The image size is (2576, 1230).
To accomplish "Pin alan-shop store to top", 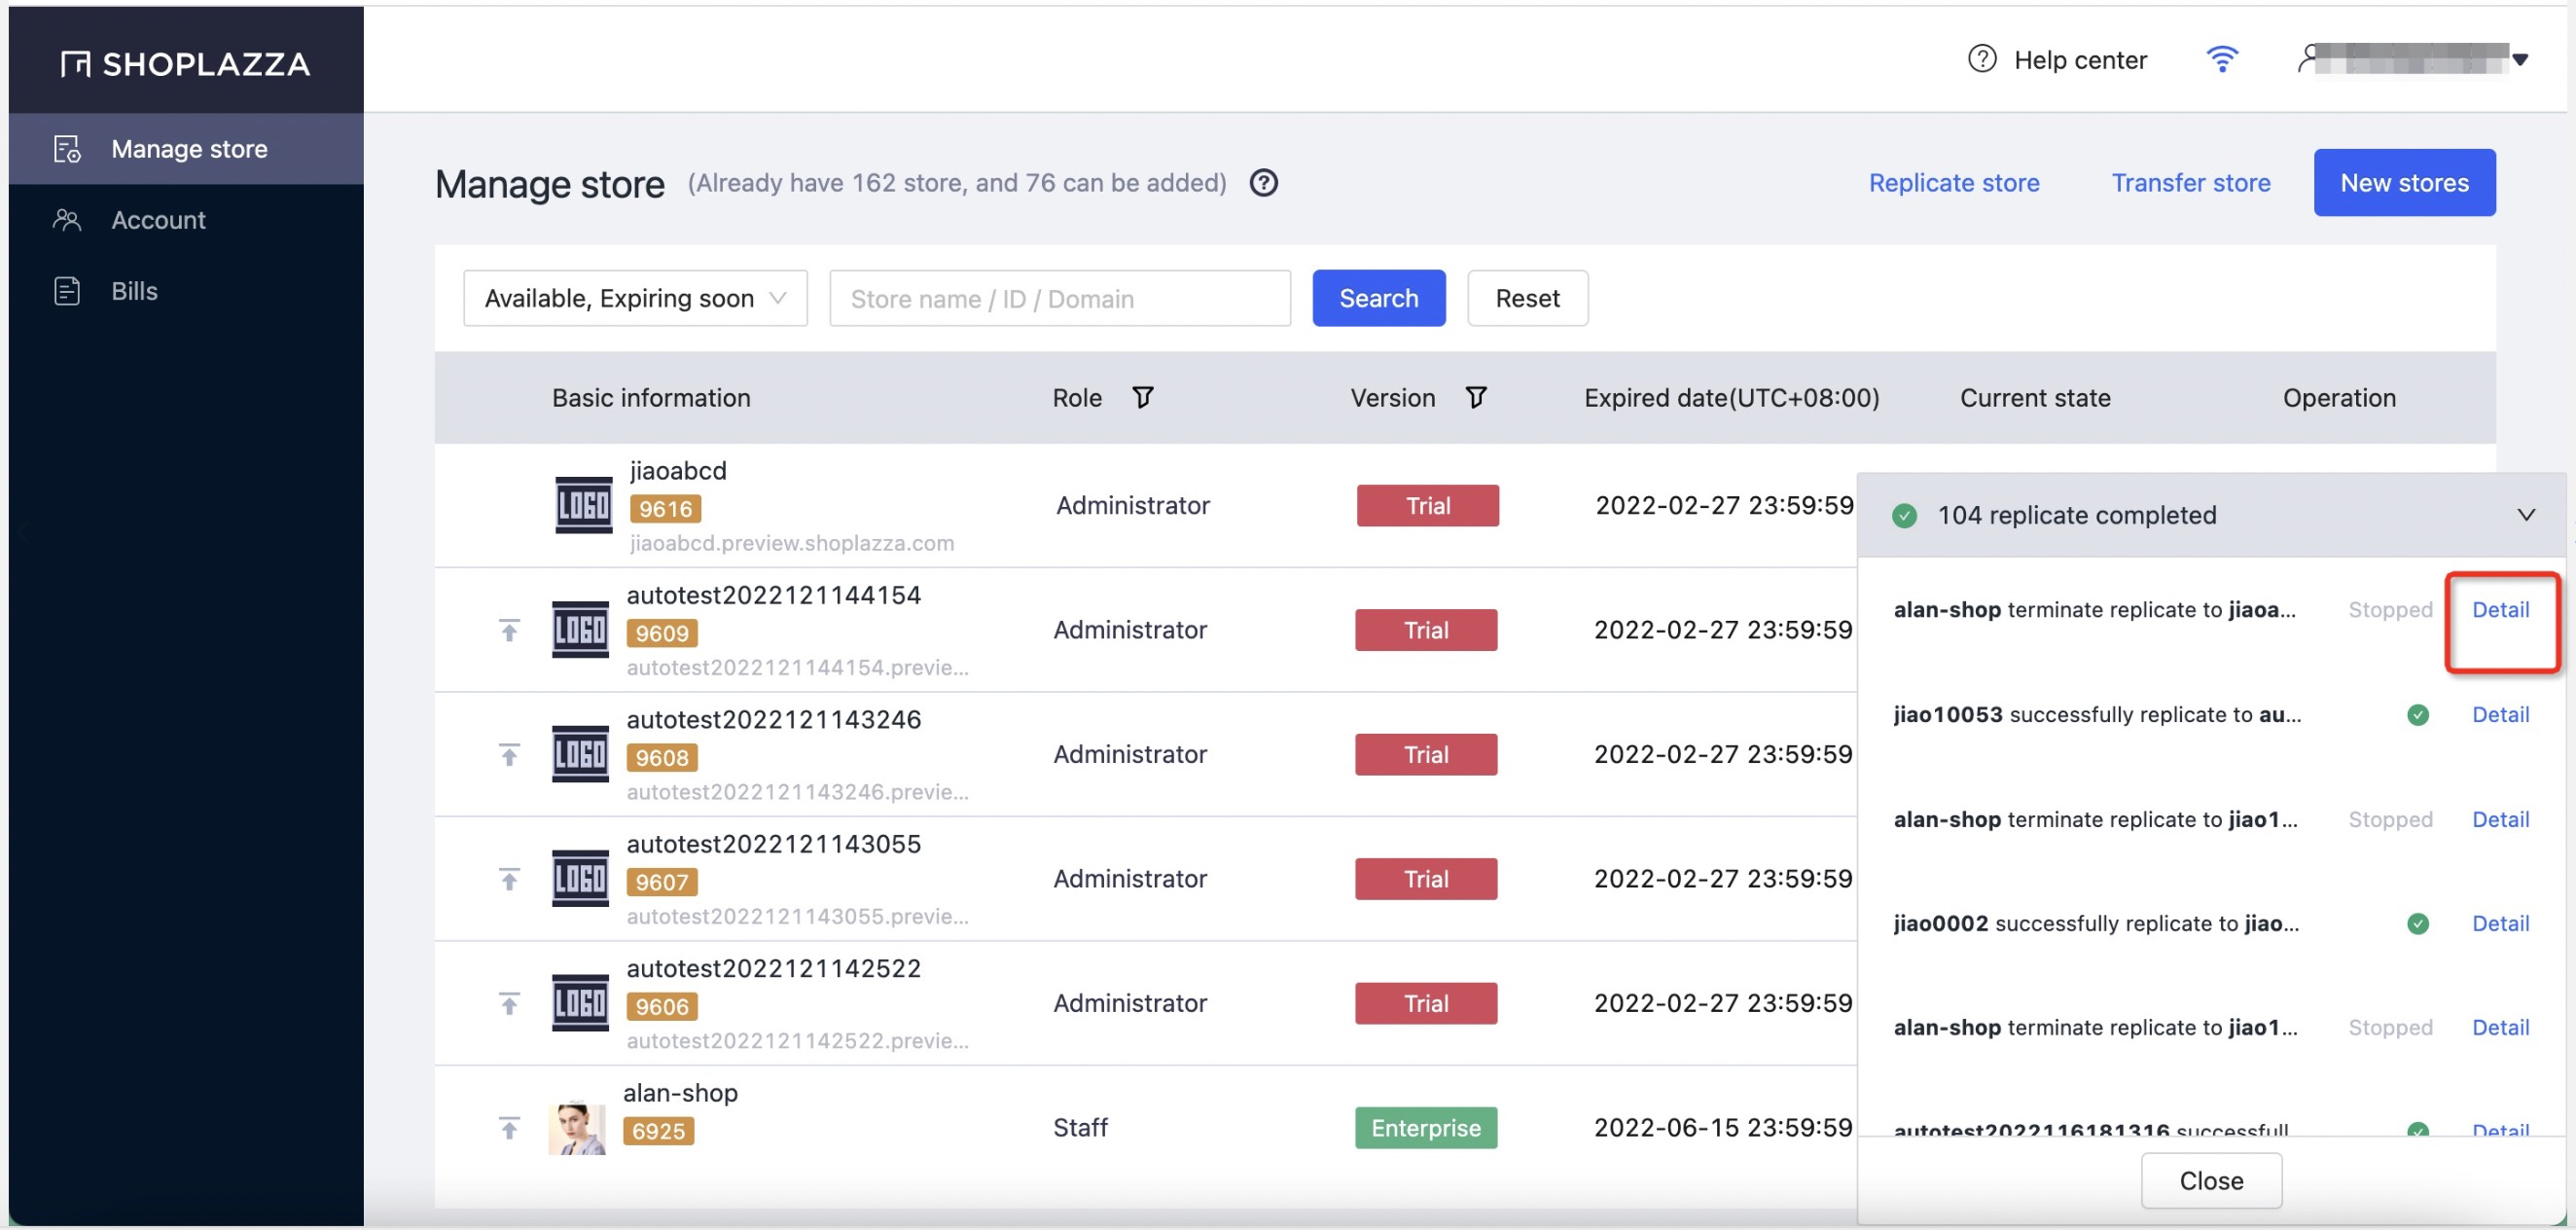I will click(509, 1128).
